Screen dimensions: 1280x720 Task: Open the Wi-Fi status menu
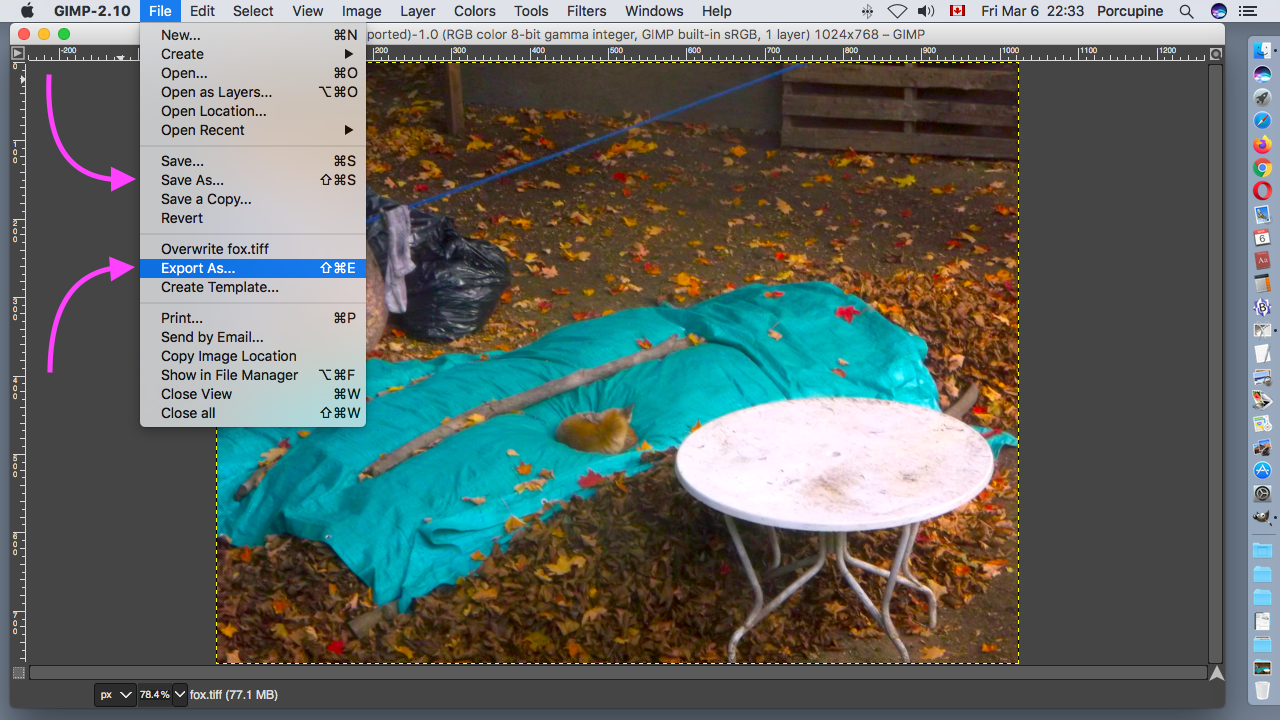pyautogui.click(x=897, y=11)
